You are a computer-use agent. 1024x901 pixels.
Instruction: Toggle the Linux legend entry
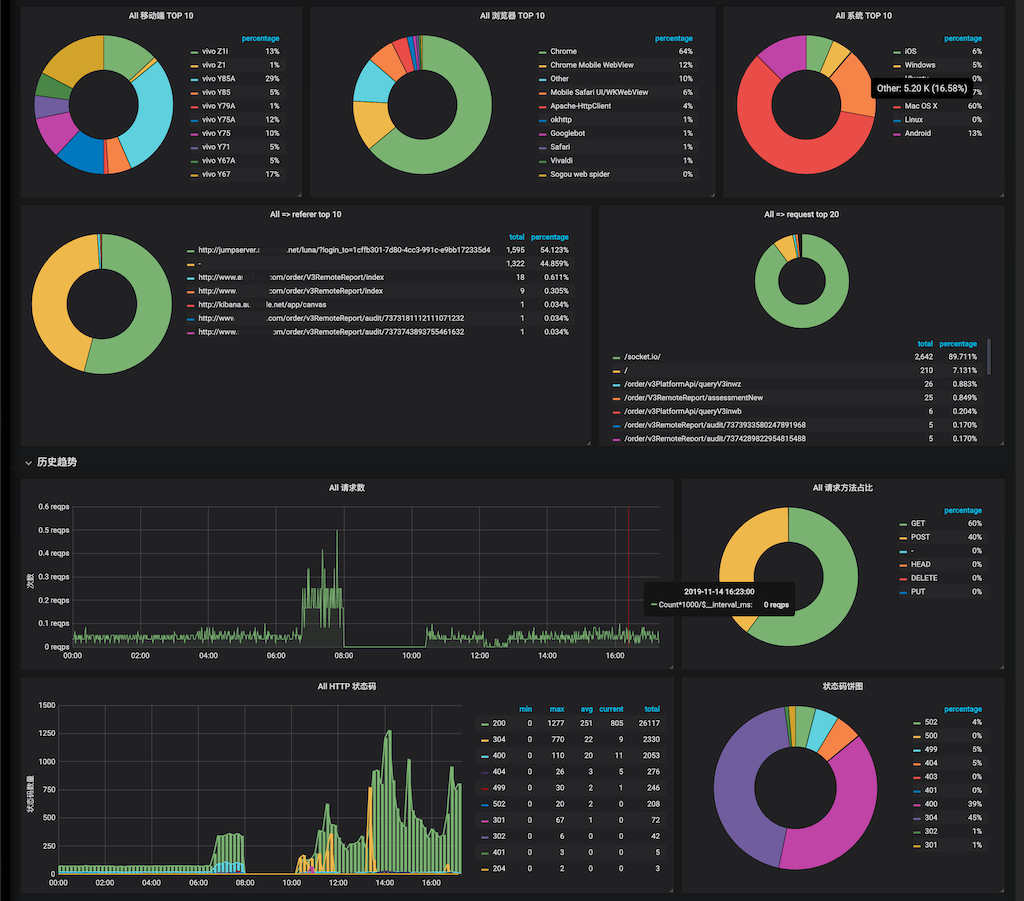click(914, 119)
